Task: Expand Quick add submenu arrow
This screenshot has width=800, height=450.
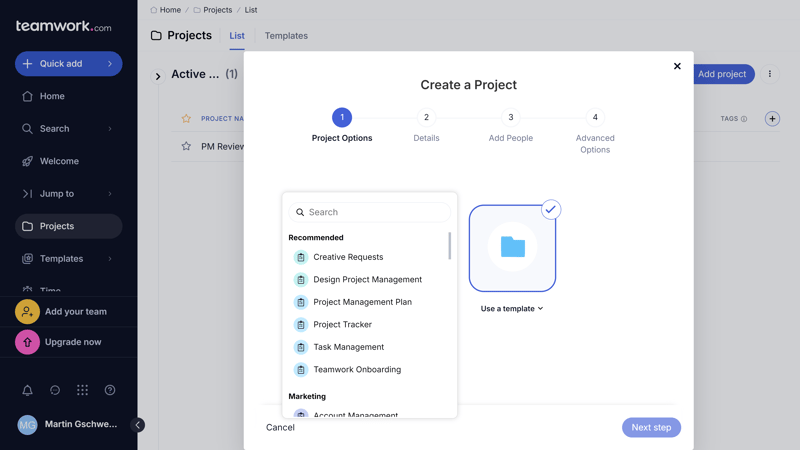Action: coord(110,64)
